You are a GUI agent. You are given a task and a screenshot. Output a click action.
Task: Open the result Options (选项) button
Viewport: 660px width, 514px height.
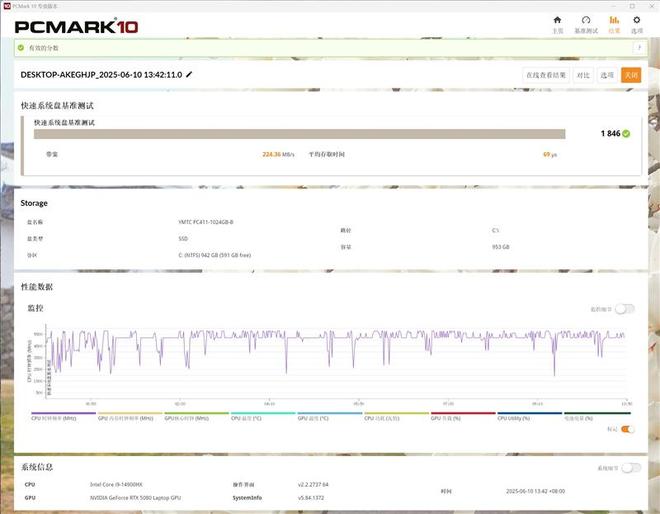[607, 75]
